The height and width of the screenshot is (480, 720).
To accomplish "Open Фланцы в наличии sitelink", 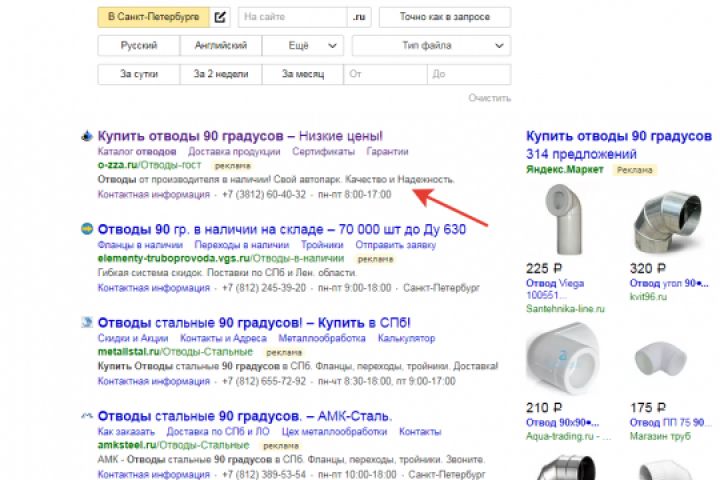I will click(x=140, y=245).
